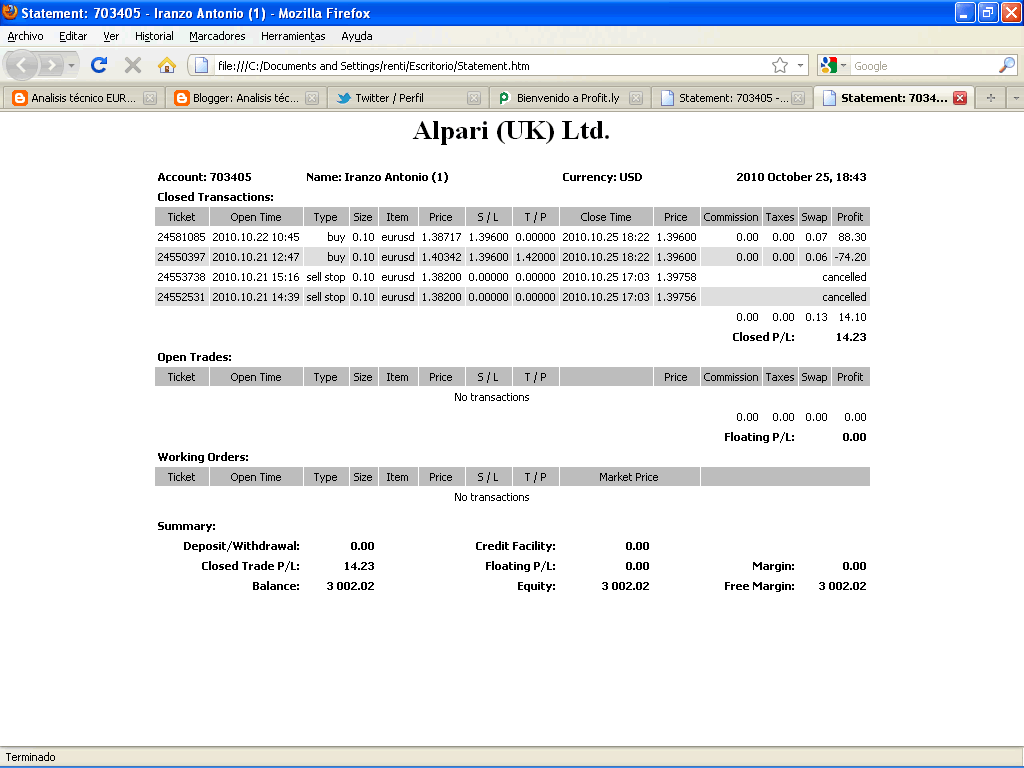Image resolution: width=1024 pixels, height=768 pixels.
Task: Click the search magnifier icon
Action: (1006, 66)
